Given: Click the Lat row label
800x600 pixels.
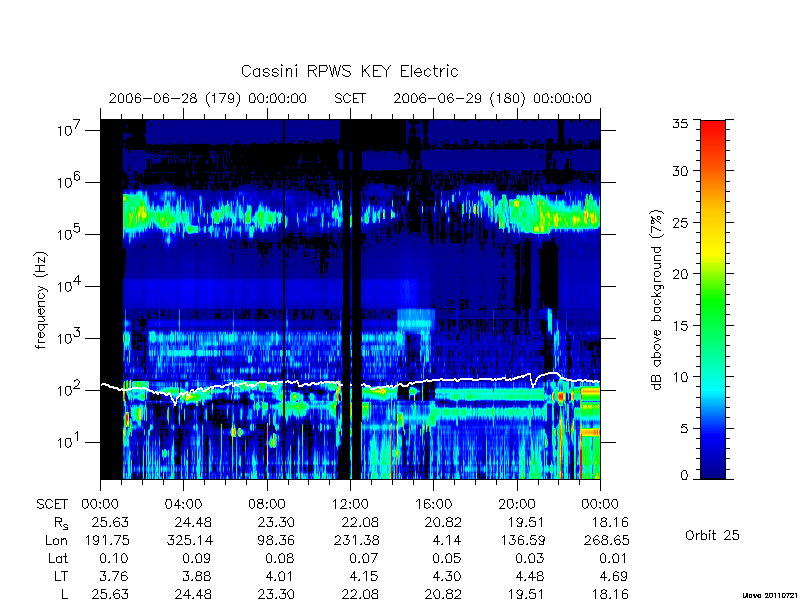Looking at the screenshot, I should coord(58,559).
